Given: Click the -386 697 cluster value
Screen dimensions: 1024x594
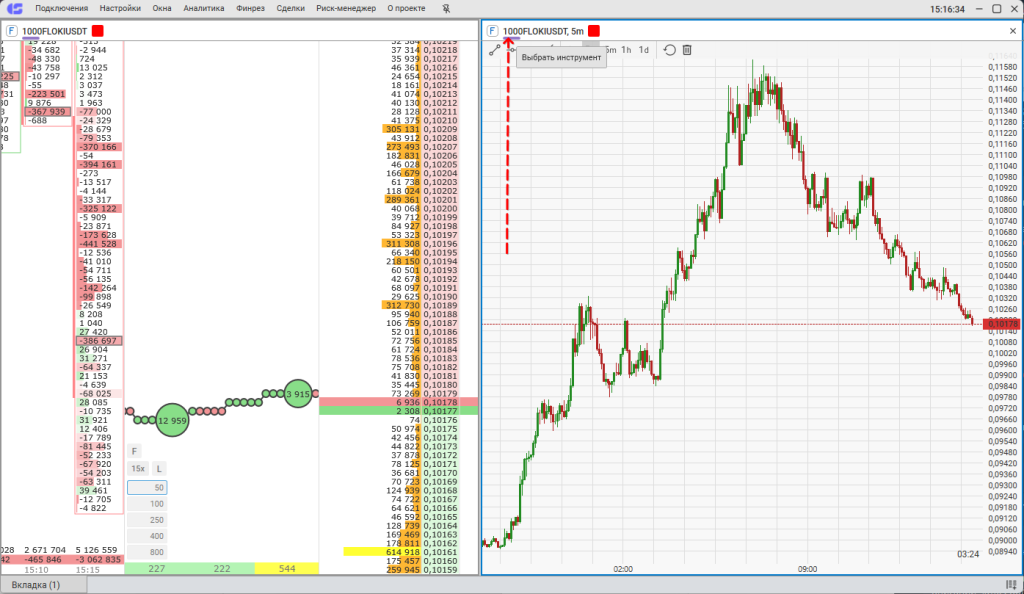Looking at the screenshot, I should pos(99,341).
